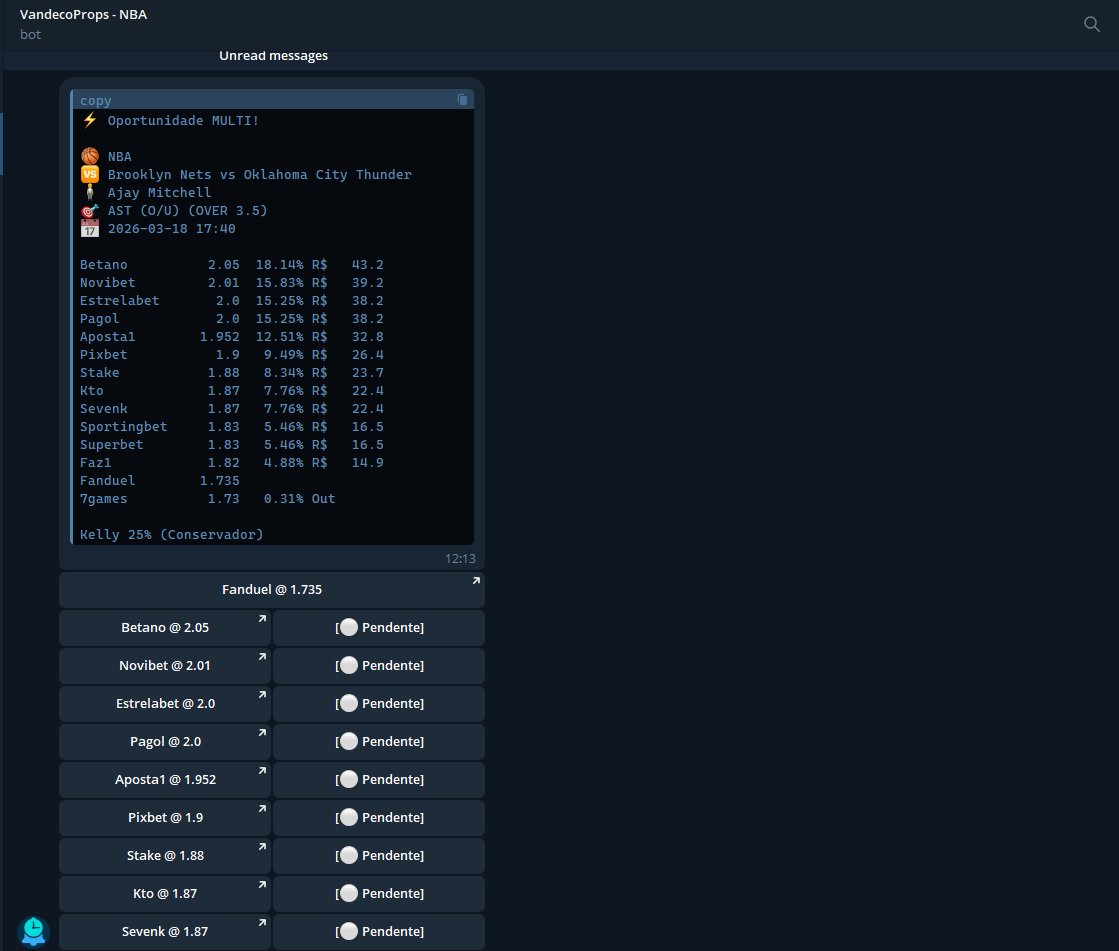
Task: Open the chat search magnifier icon
Action: pos(1091,24)
